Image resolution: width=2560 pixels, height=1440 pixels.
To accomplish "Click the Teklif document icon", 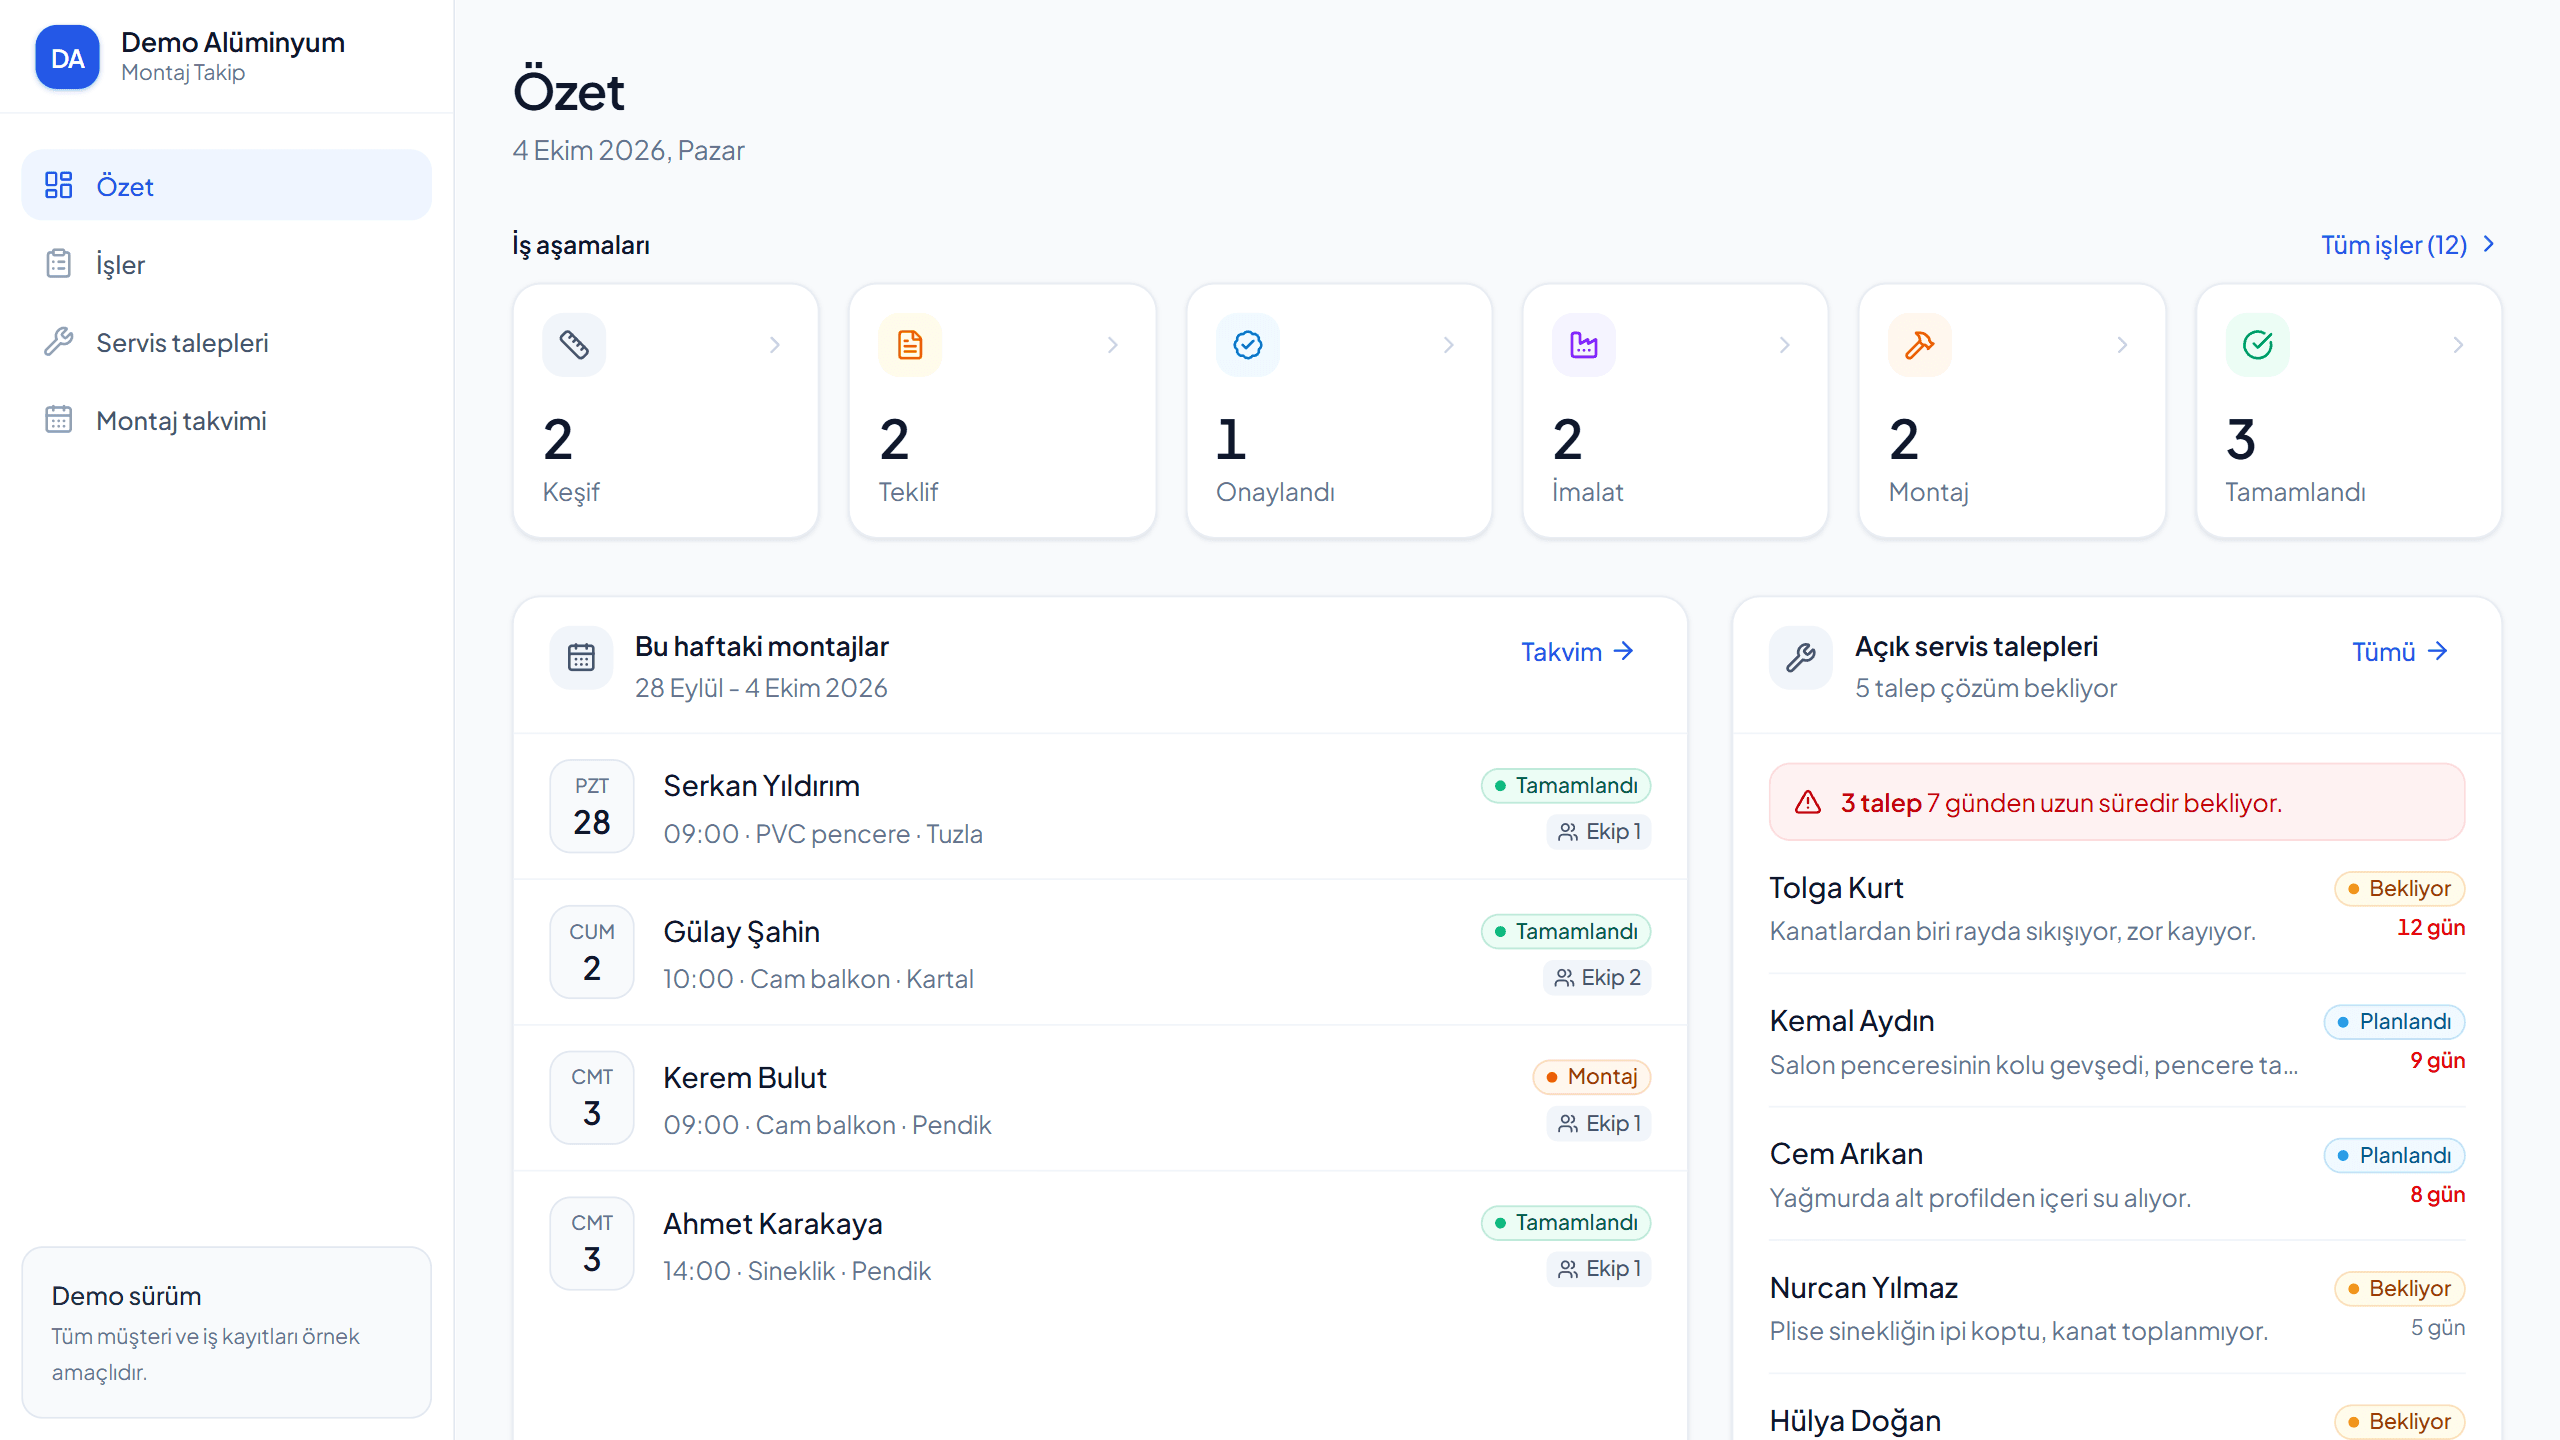I will 910,345.
